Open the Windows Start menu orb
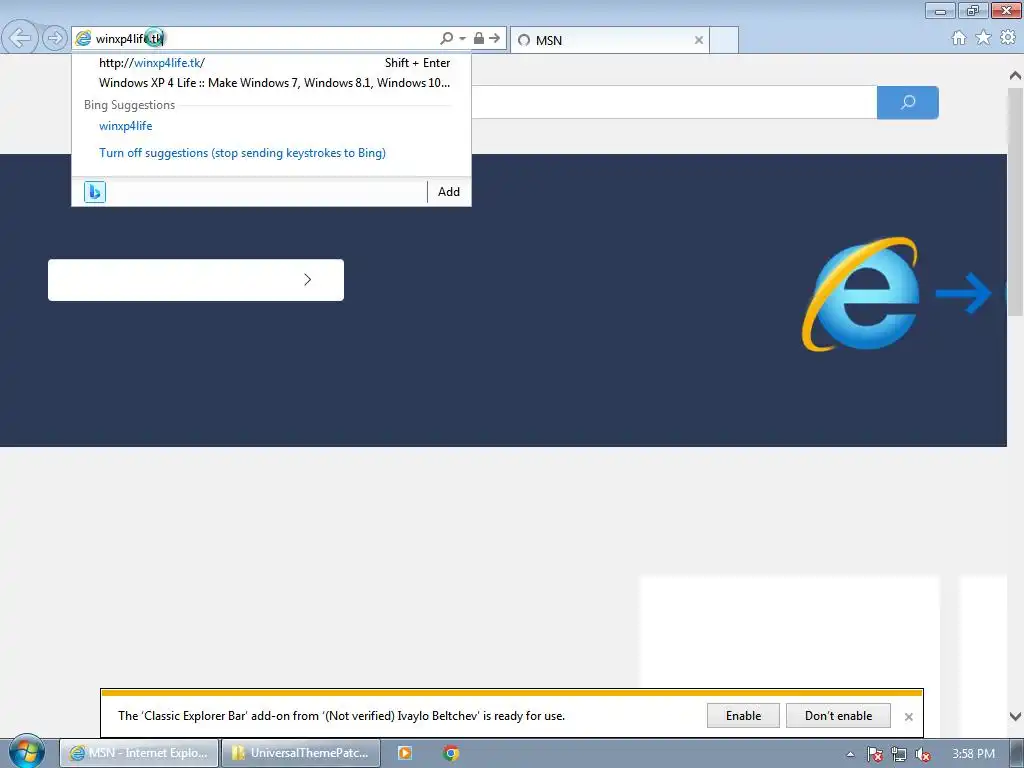Screen dimensions: 1024x768 (27, 752)
